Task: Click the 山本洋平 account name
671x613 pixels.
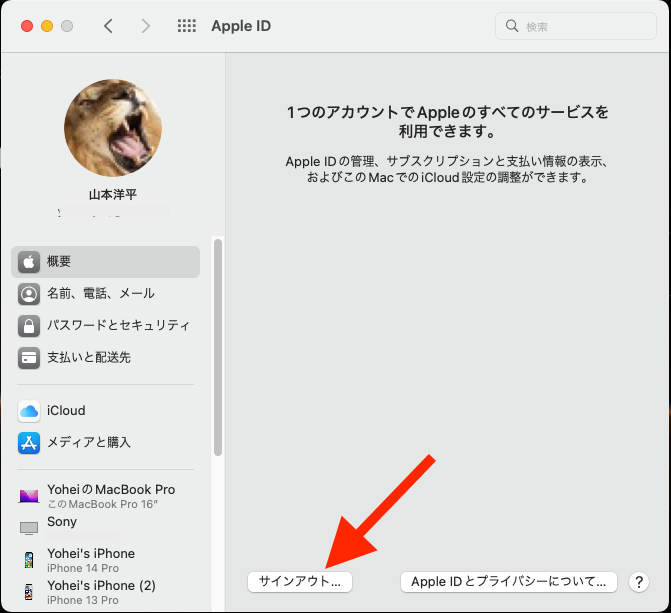Action: 113,195
